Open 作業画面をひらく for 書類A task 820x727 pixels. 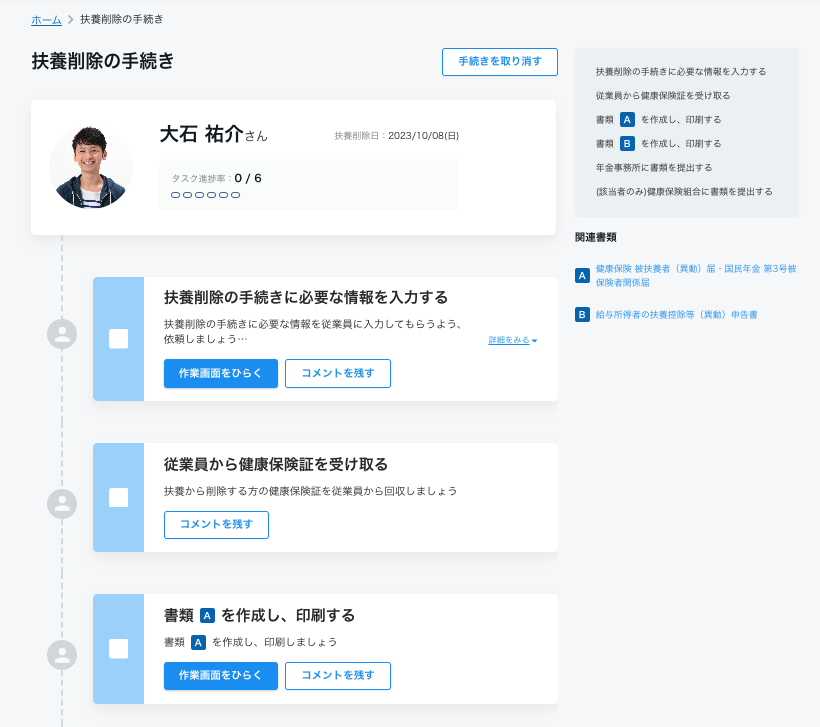pyautogui.click(x=221, y=676)
